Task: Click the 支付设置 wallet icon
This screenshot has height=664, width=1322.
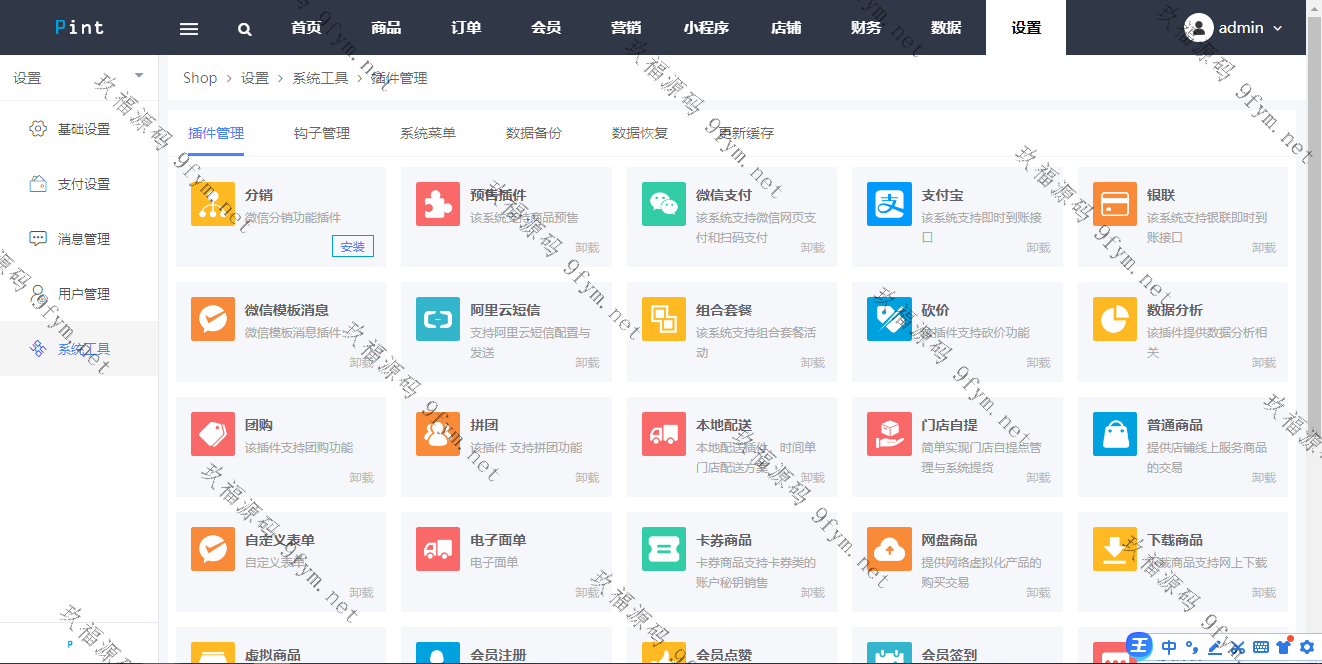Action: [x=38, y=184]
